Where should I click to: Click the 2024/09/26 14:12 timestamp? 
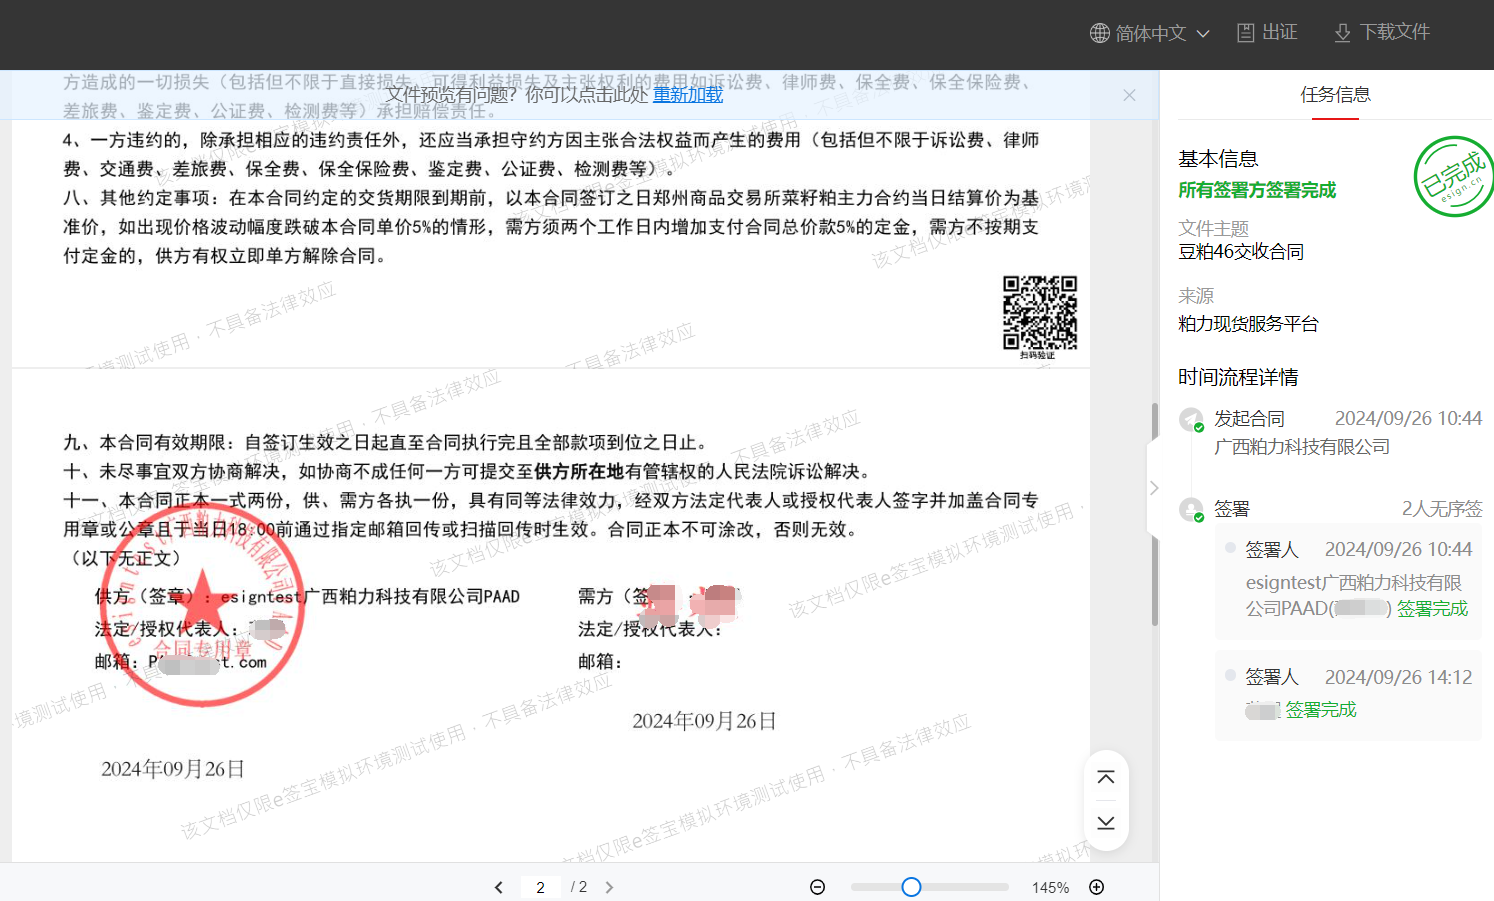1398,677
